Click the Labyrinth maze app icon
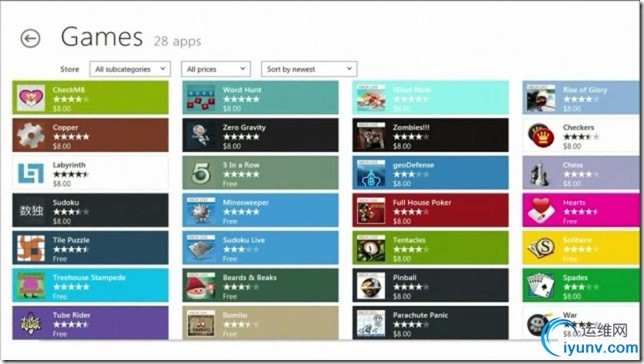Screen dimensions: 644x364 (31, 173)
